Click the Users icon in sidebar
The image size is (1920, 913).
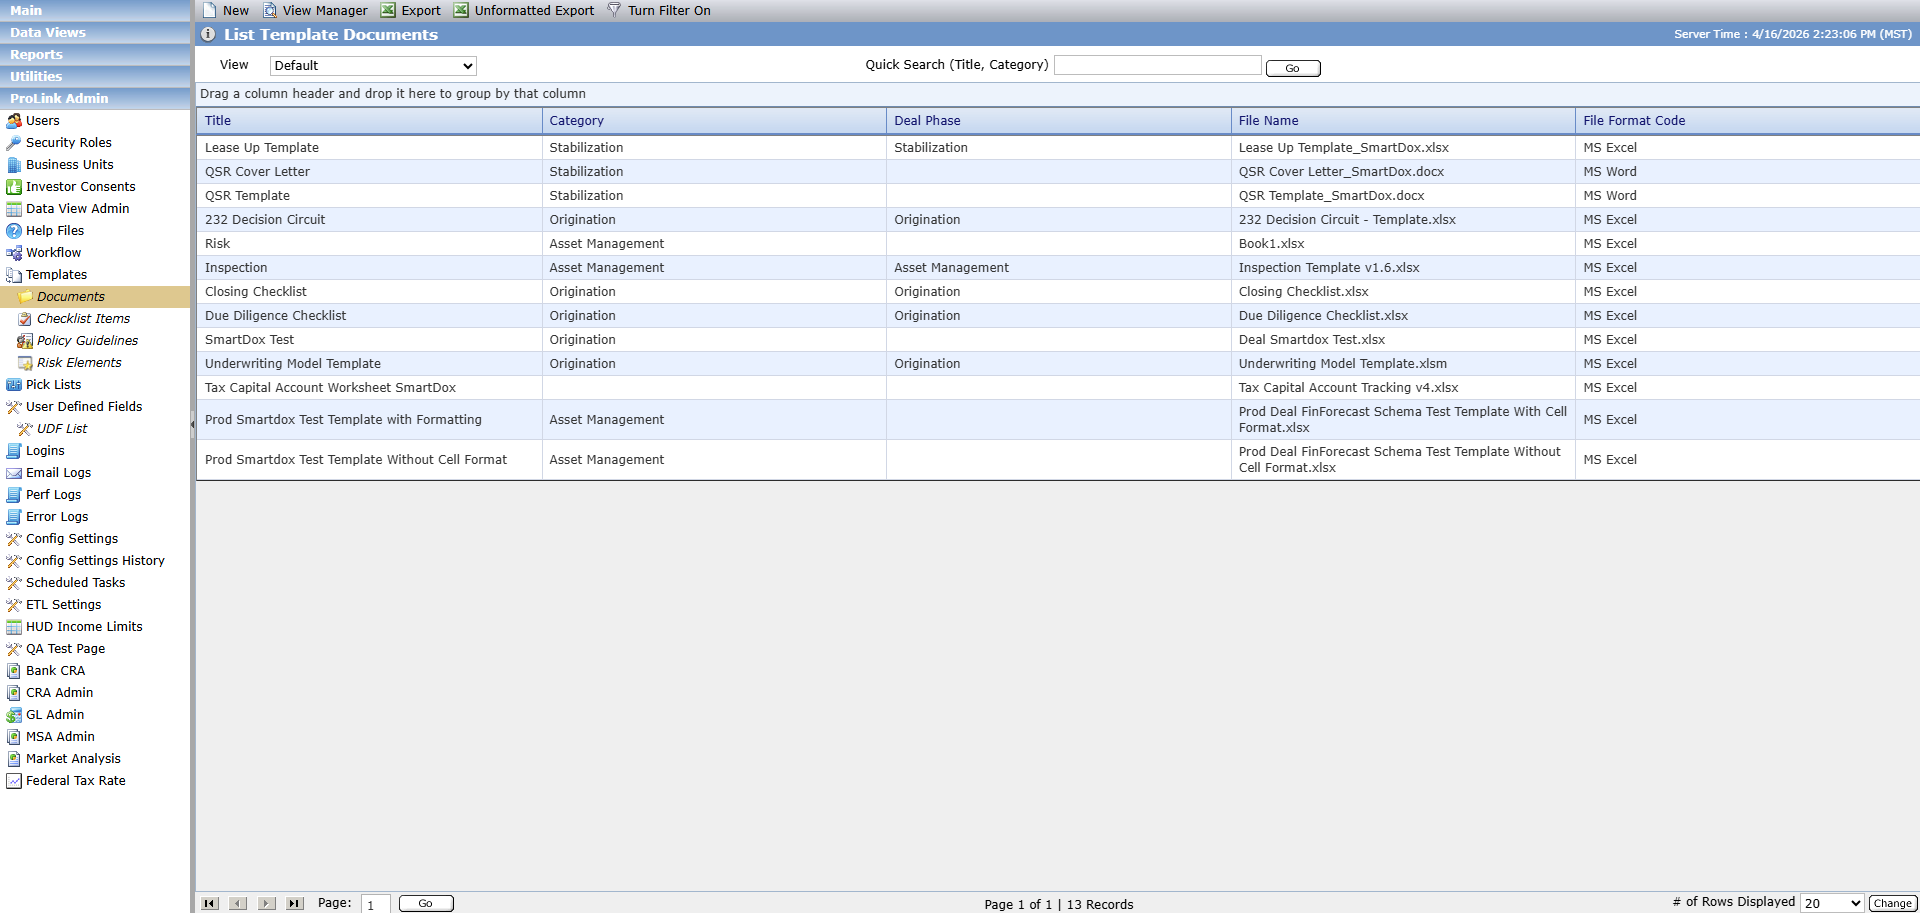(14, 121)
